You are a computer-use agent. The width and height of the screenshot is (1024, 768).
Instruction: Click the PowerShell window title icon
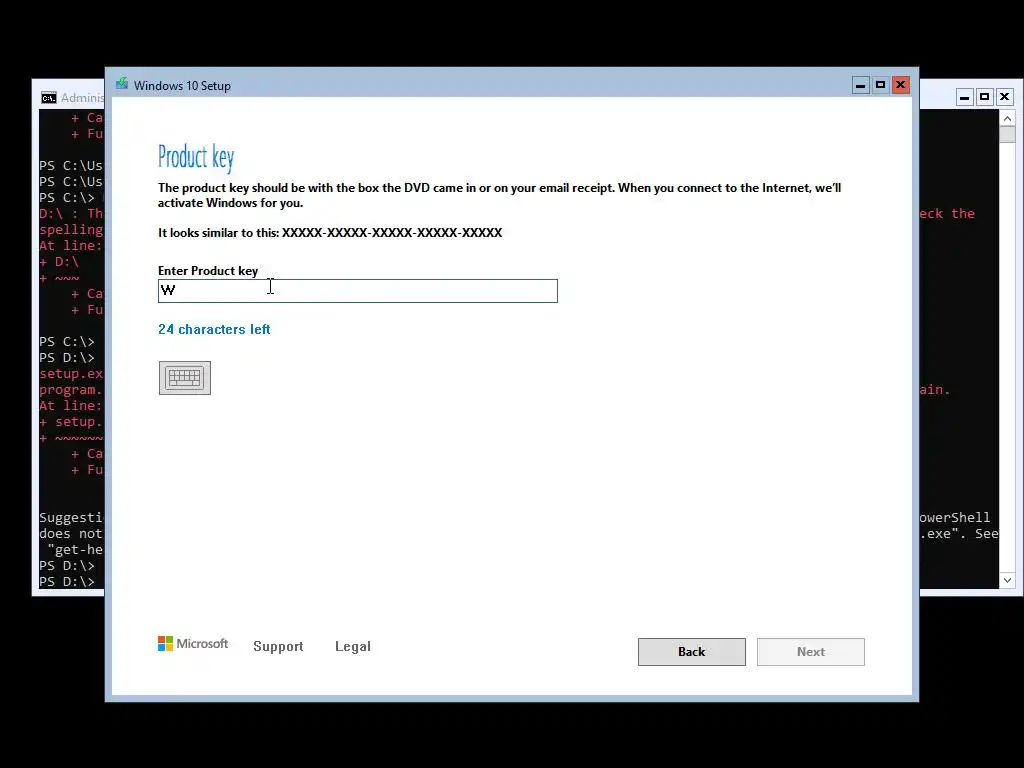point(49,98)
